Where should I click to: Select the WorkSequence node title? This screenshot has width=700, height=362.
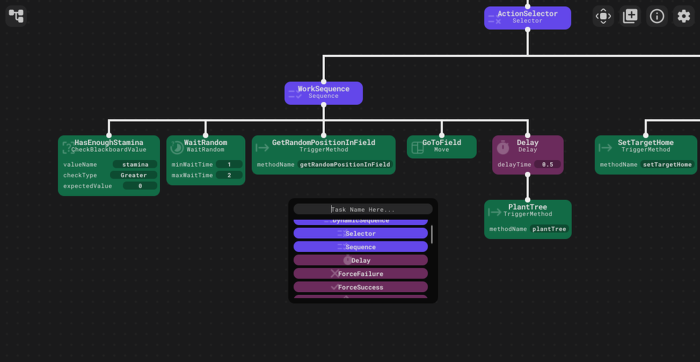point(324,89)
